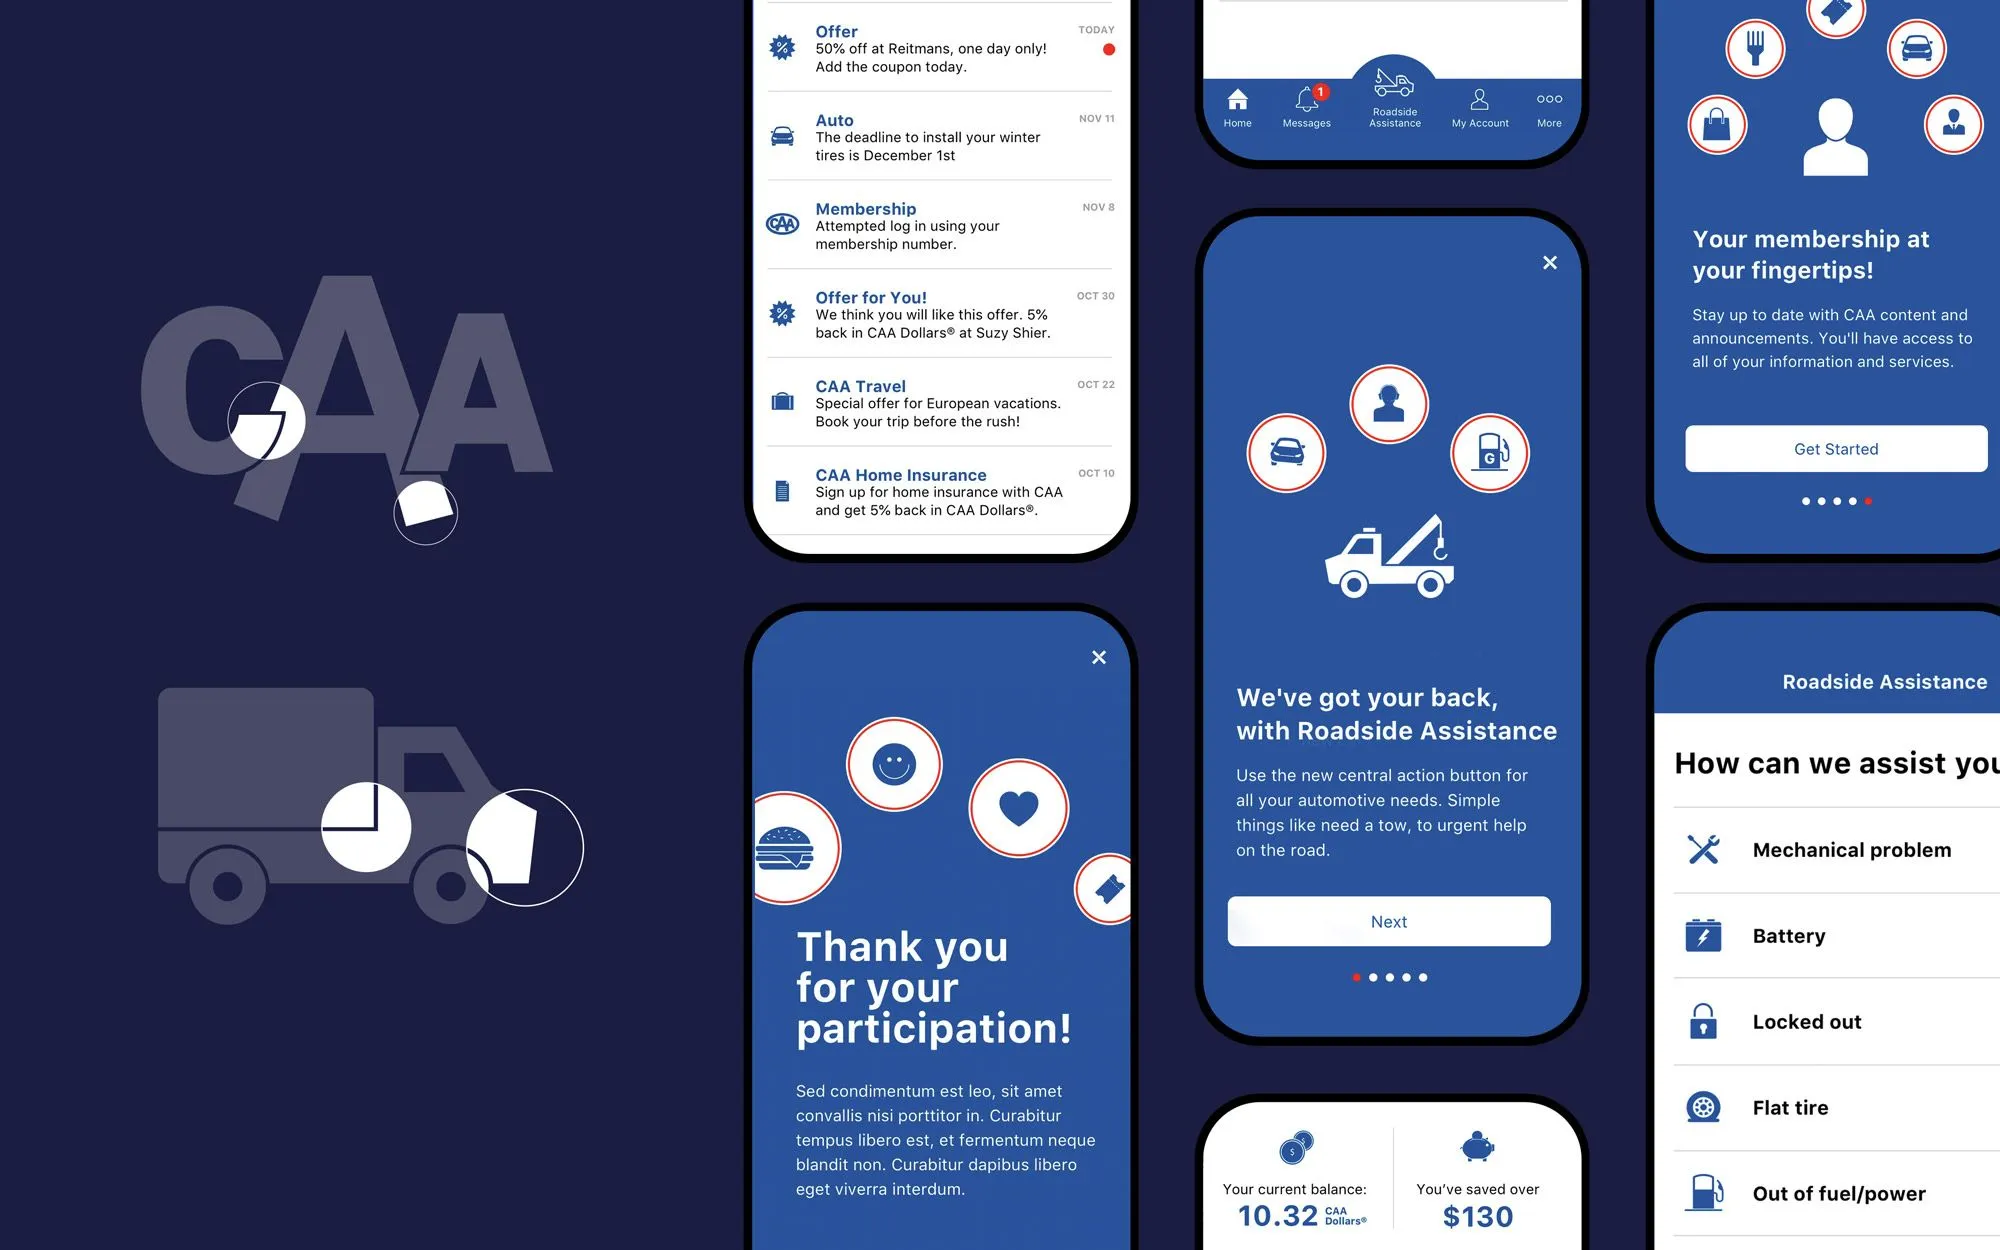Select the Out of fuel pump icon

point(1703,1191)
